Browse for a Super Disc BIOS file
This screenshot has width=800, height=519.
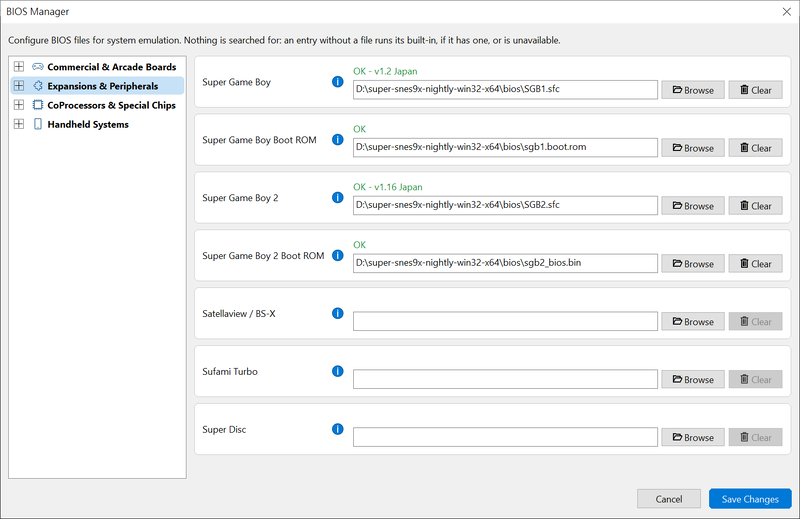(693, 437)
